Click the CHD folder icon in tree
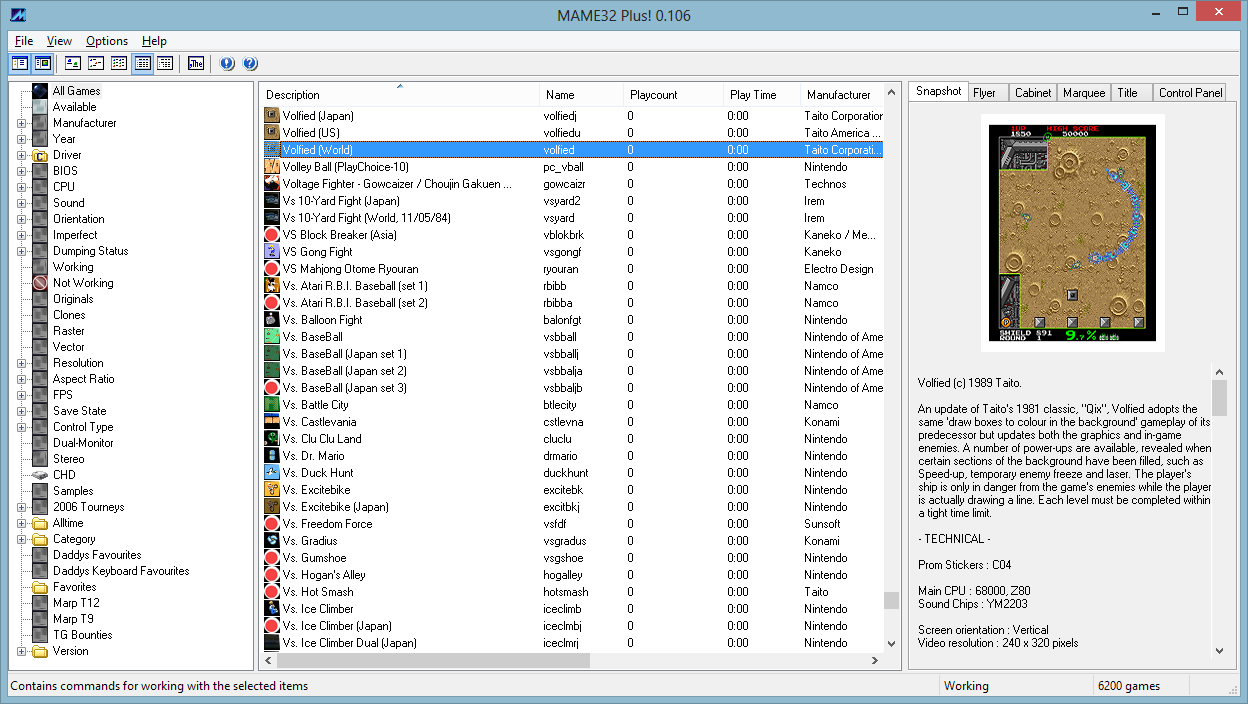 [40, 475]
